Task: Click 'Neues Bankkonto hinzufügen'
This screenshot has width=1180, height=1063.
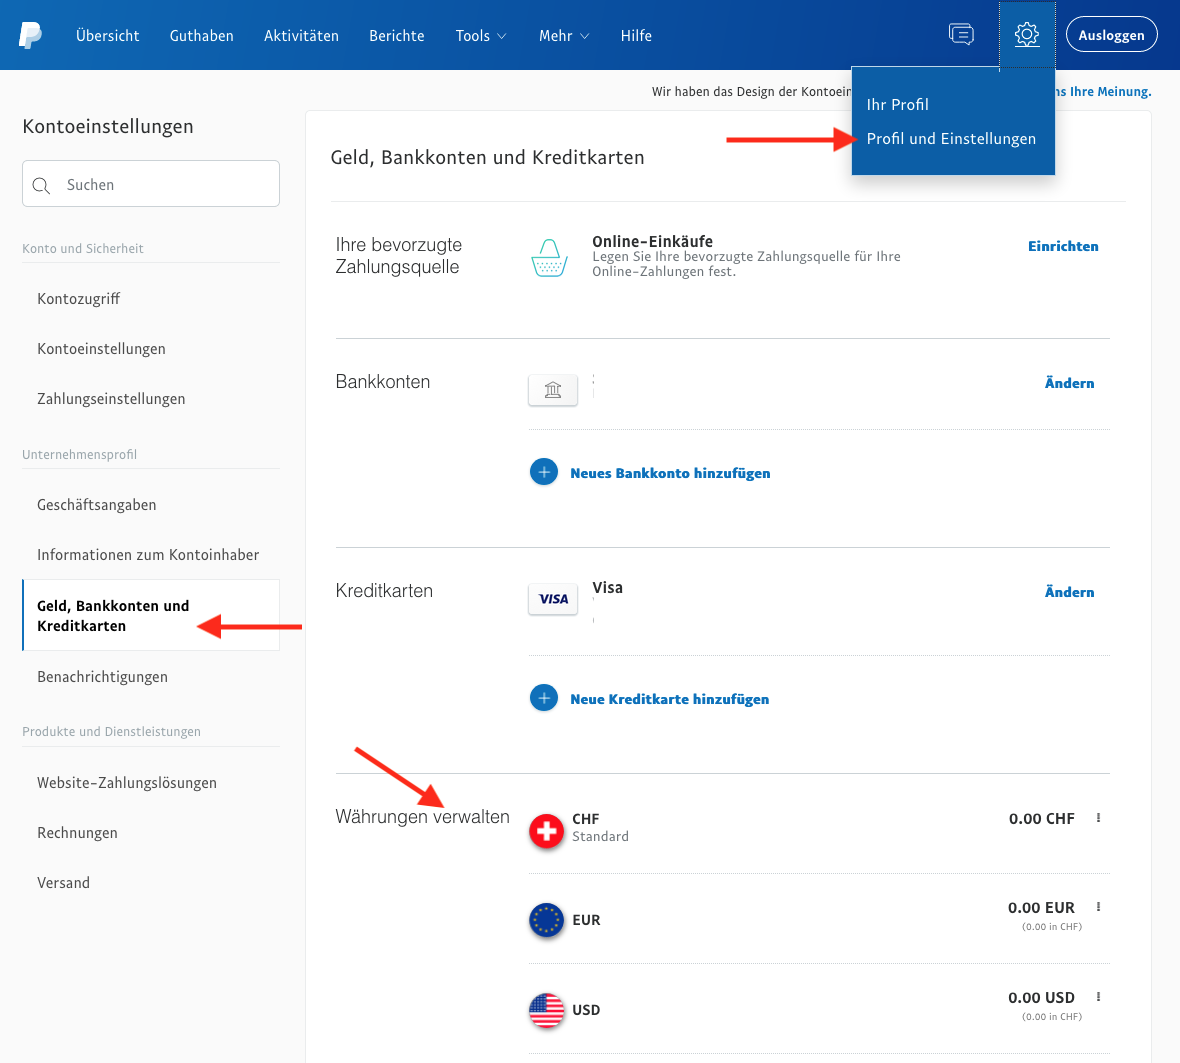Action: point(670,472)
